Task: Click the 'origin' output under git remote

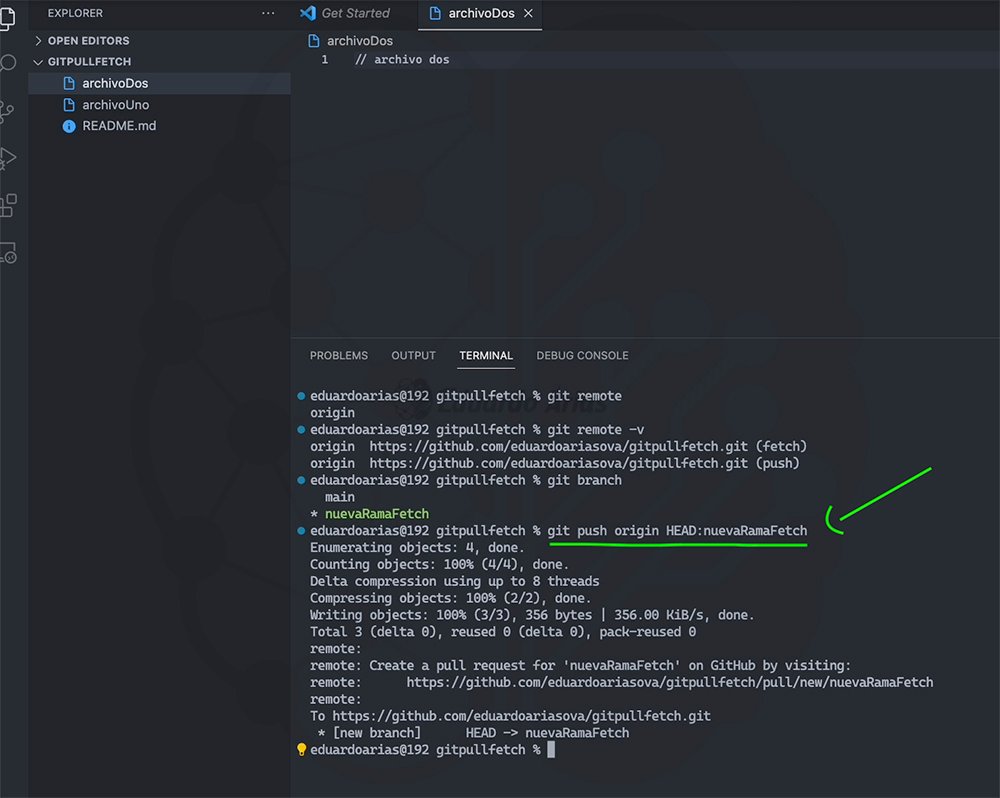Action: point(332,413)
